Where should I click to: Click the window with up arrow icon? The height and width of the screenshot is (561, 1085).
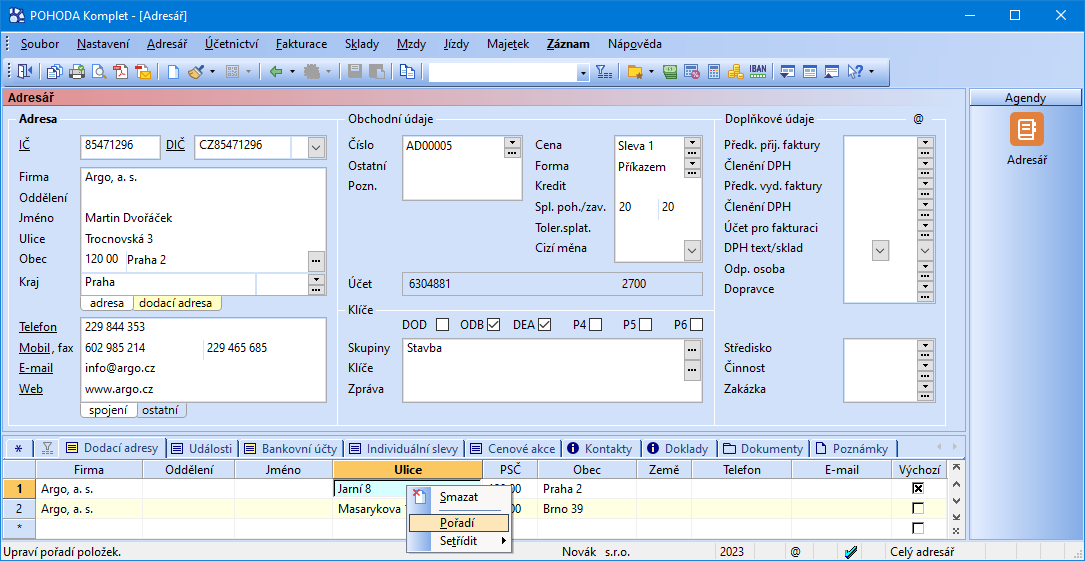(832, 71)
